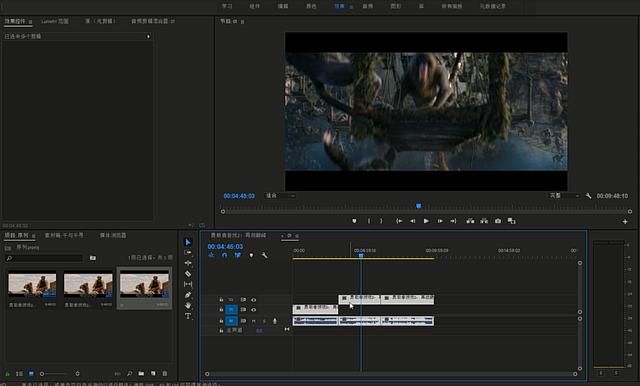Select the Selection arrow tool
Image resolution: width=640 pixels, height=386 pixels.
pos(188,242)
